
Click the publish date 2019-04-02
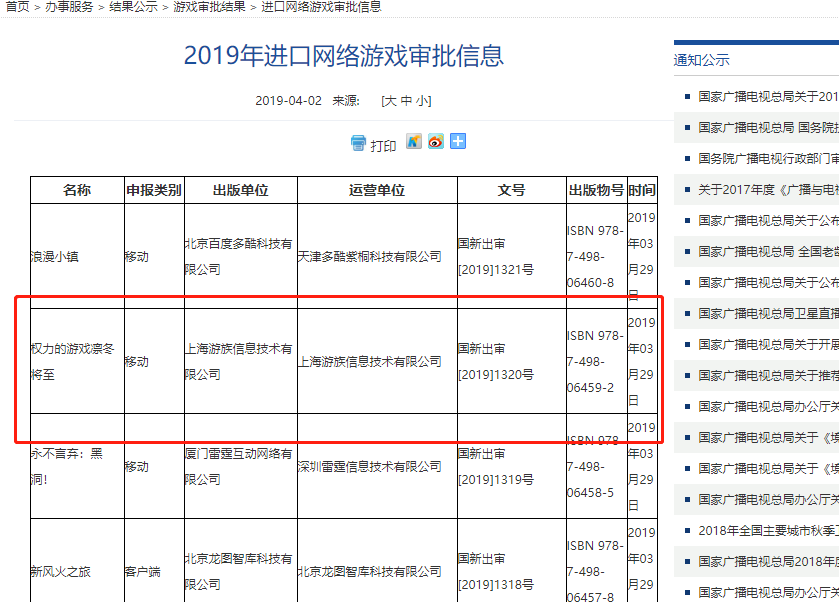point(288,101)
